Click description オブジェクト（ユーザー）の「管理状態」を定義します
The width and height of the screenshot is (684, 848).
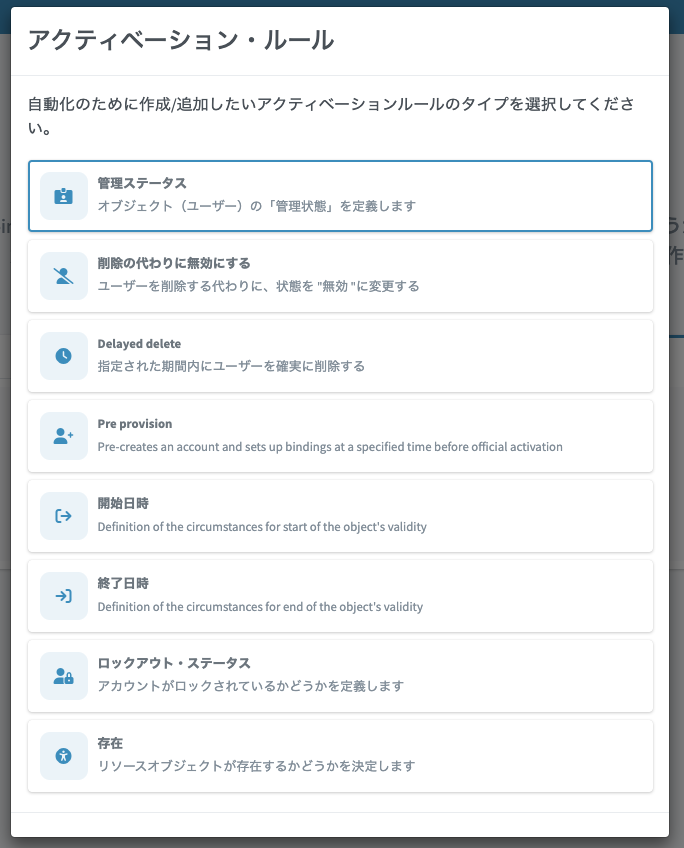point(257,206)
